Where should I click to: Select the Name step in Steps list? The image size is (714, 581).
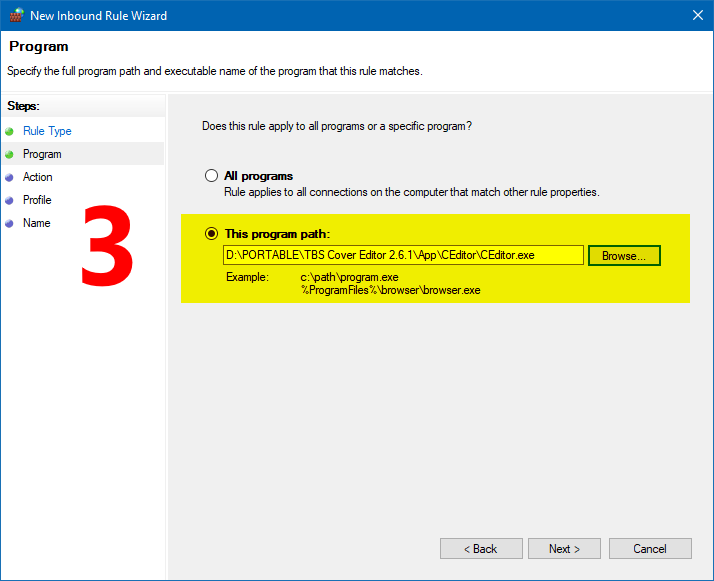(37, 223)
